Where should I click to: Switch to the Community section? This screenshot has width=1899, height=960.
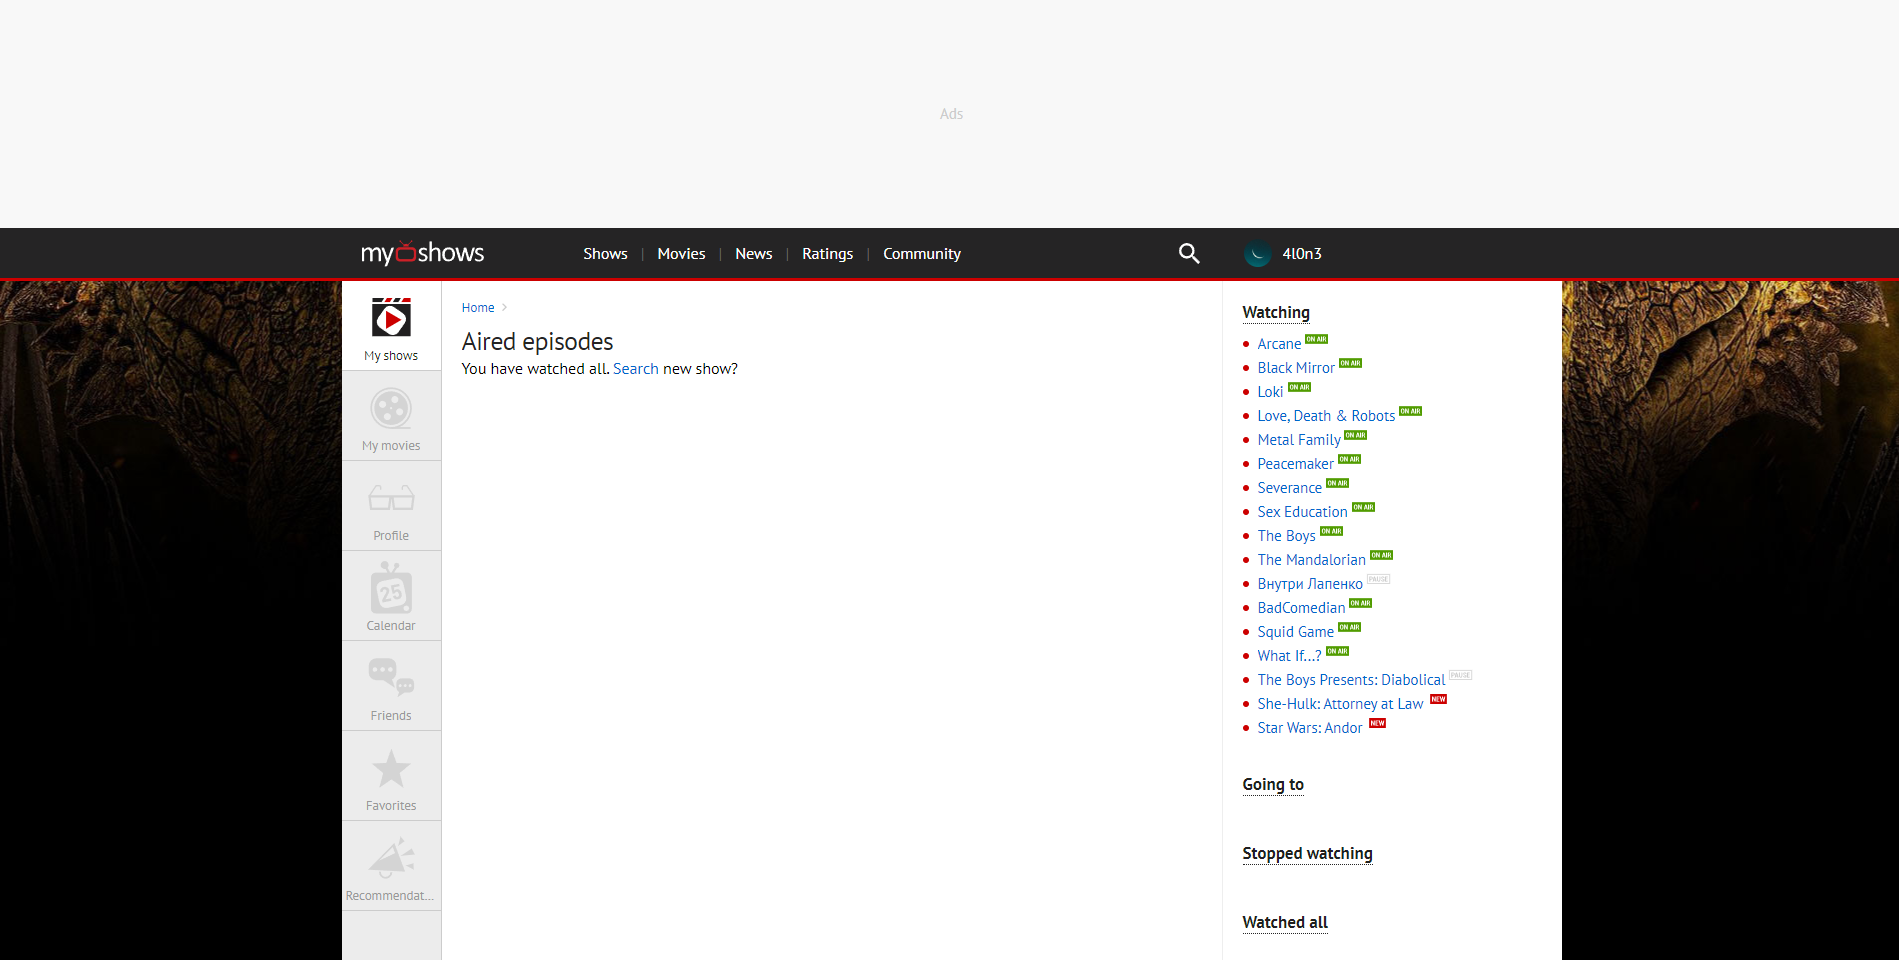[921, 253]
